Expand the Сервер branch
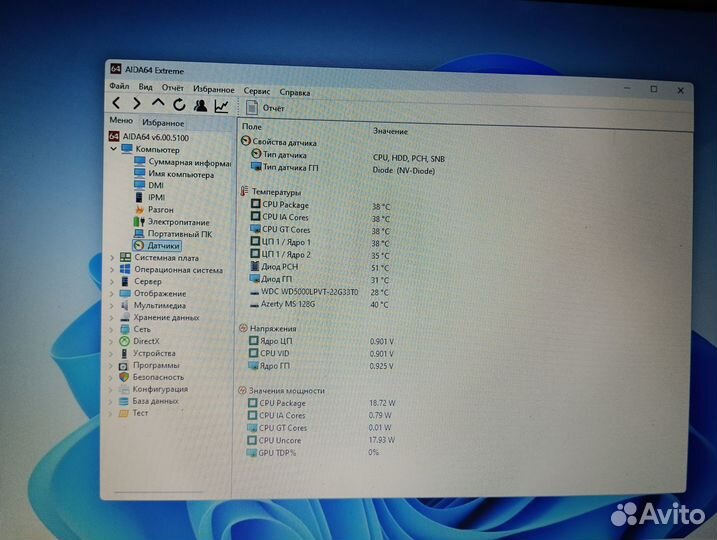 click(x=112, y=282)
